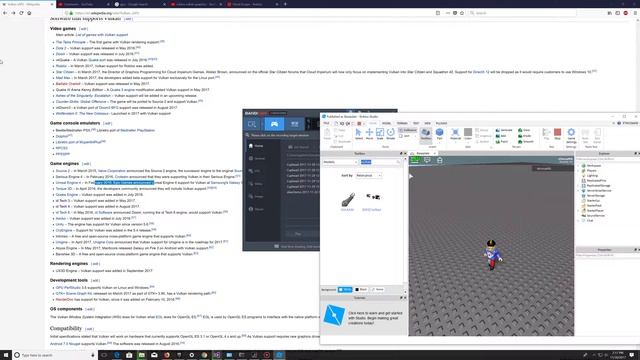Reload the Wikipedia page
640x360 pixels.
coord(21,13)
